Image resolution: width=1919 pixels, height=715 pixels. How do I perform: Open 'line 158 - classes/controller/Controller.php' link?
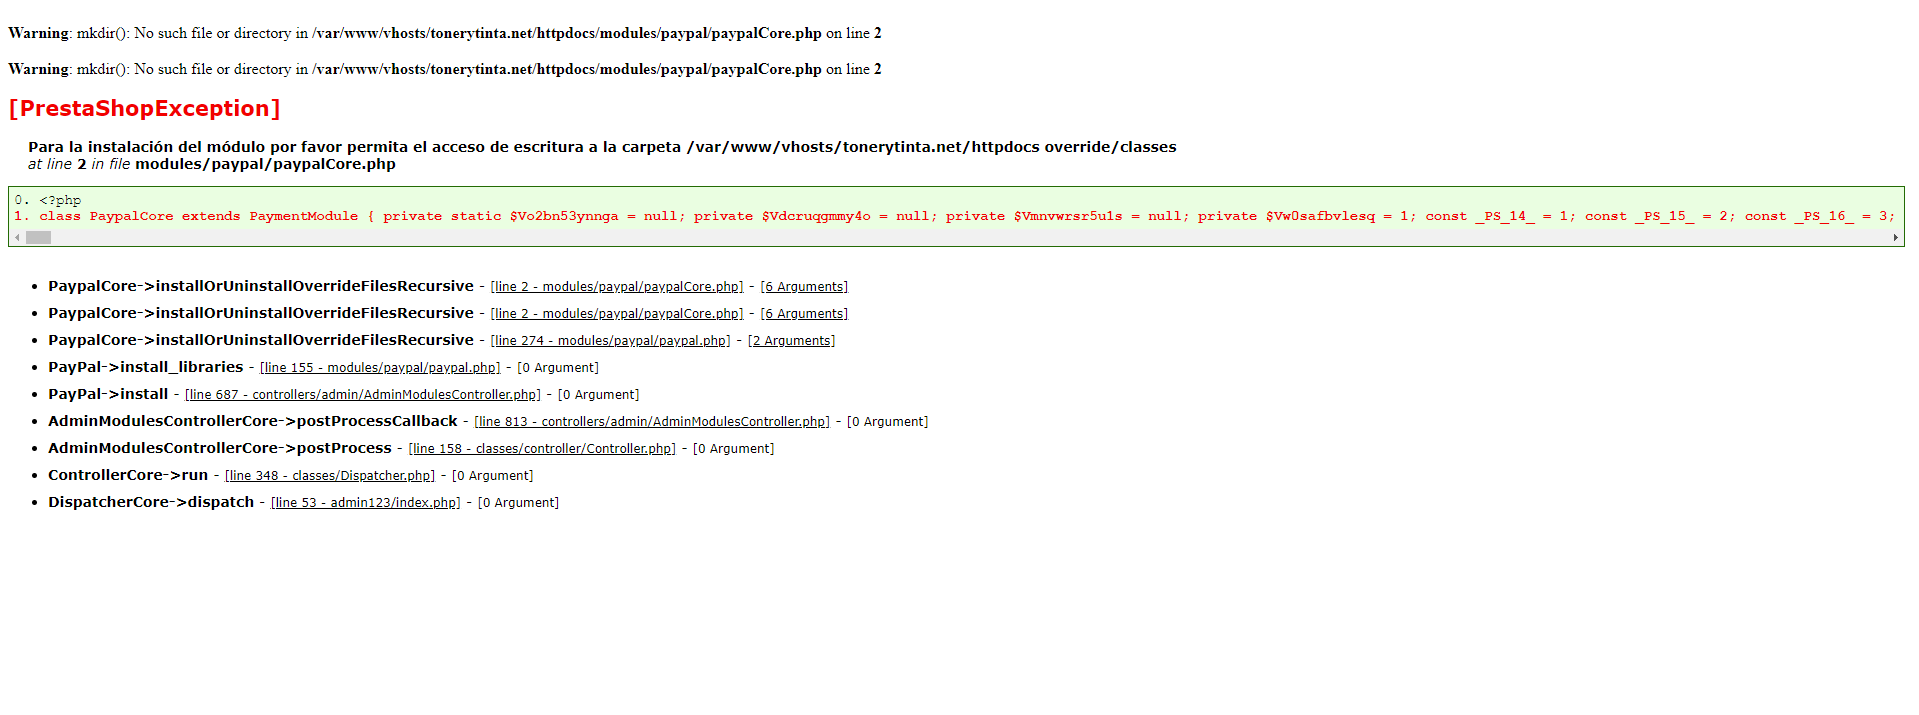click(542, 449)
